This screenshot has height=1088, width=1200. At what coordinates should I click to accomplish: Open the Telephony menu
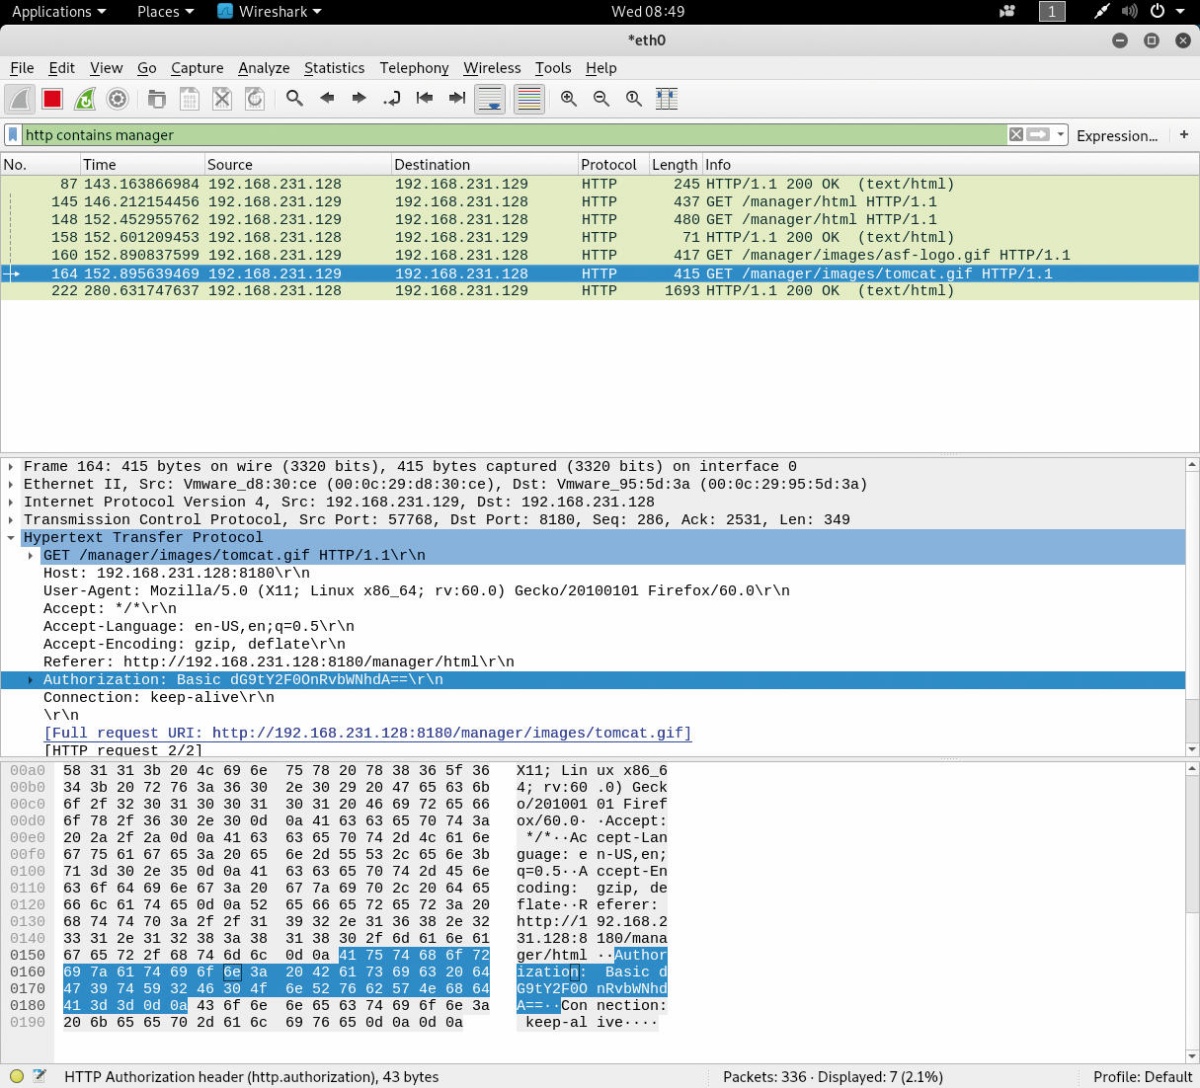pos(414,68)
